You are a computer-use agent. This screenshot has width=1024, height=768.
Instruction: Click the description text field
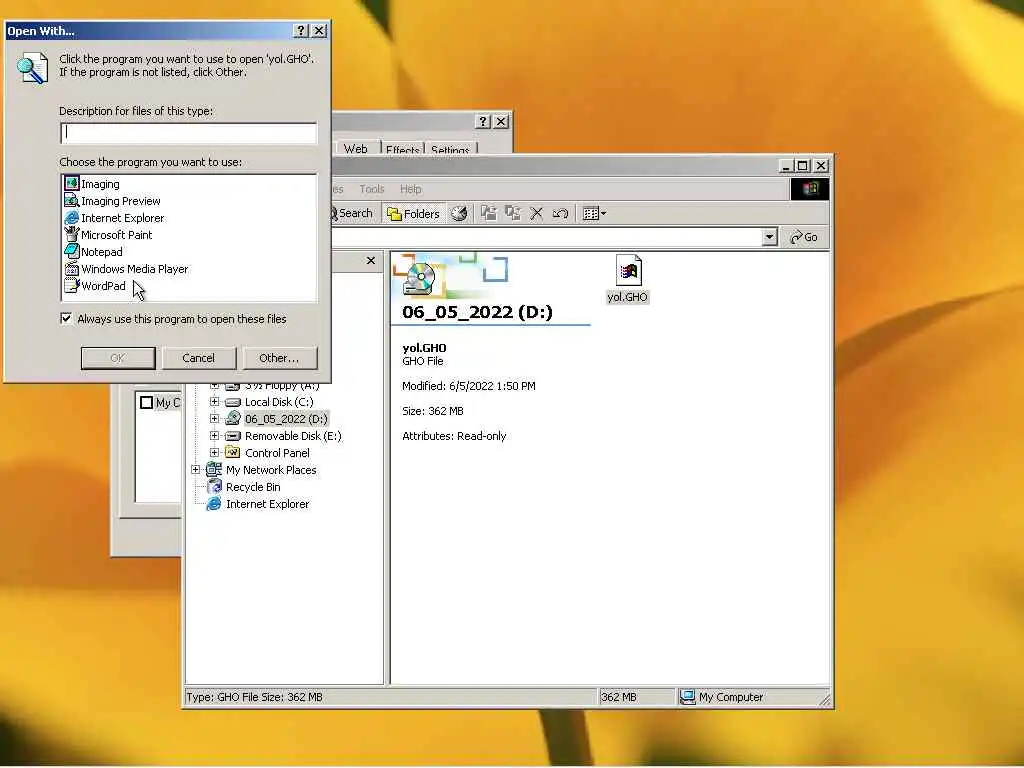189,133
